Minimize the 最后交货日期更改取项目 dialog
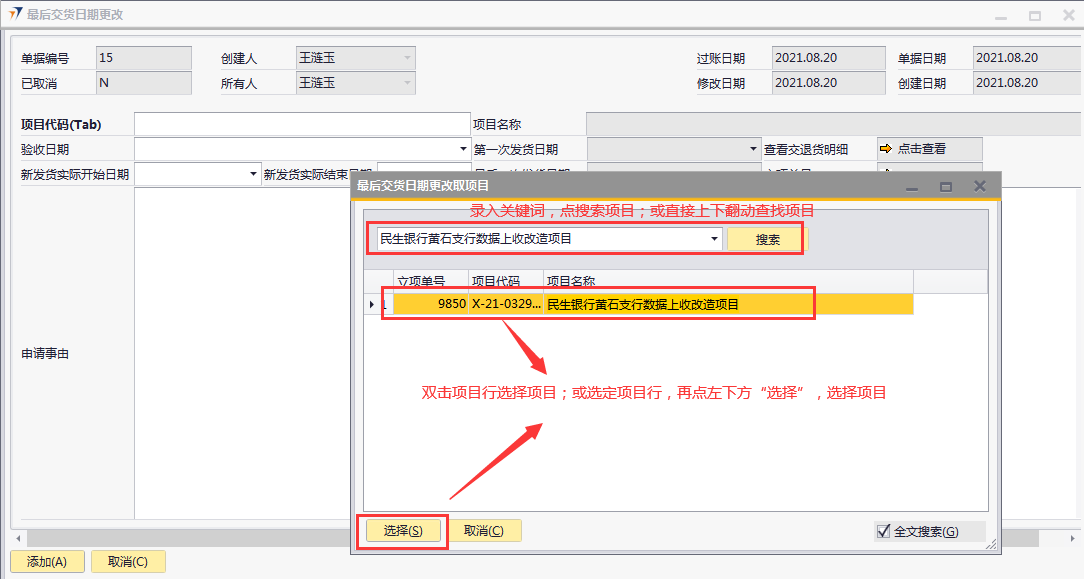Screen dimensions: 1084x579 click(912, 187)
